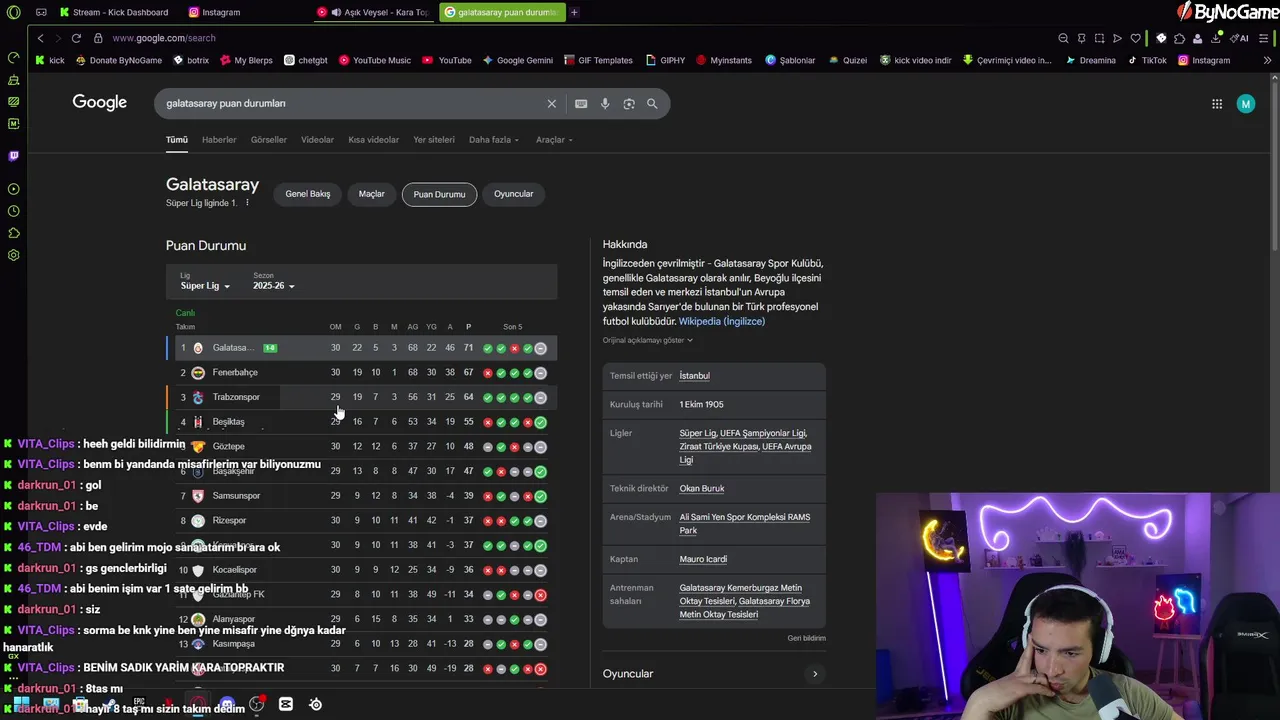Open the Wikipedia (İngilizce) link
Image resolution: width=1280 pixels, height=720 pixels.
coord(721,321)
